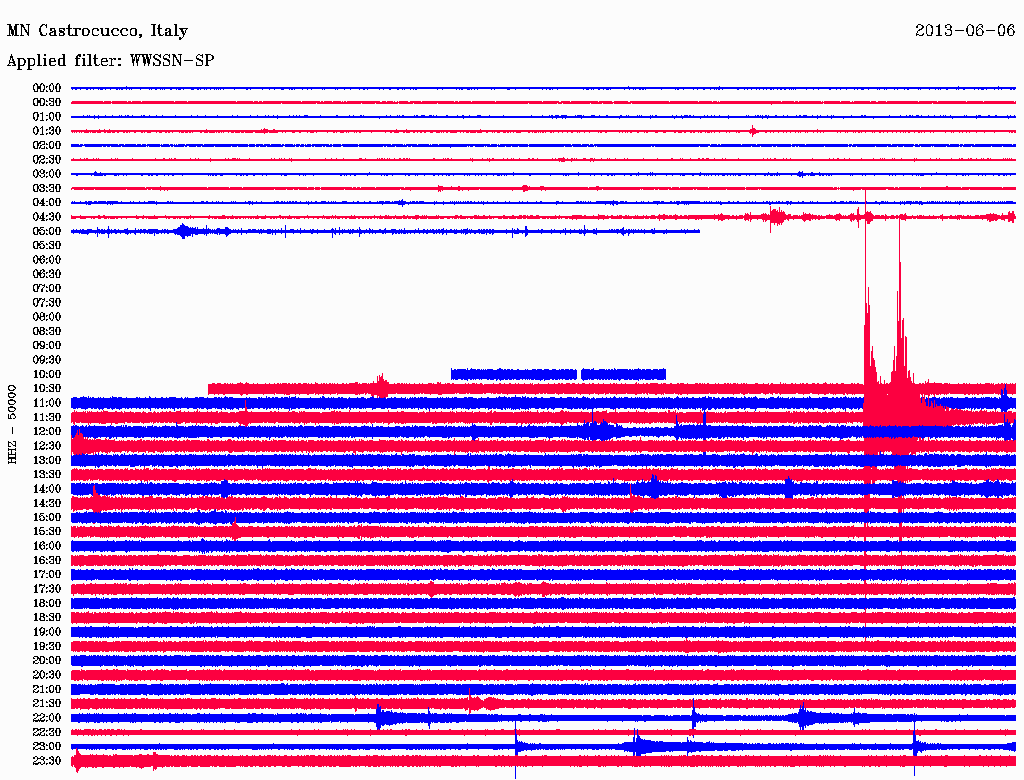Select the 19:30 time label
The image size is (1024, 780).
click(47, 646)
